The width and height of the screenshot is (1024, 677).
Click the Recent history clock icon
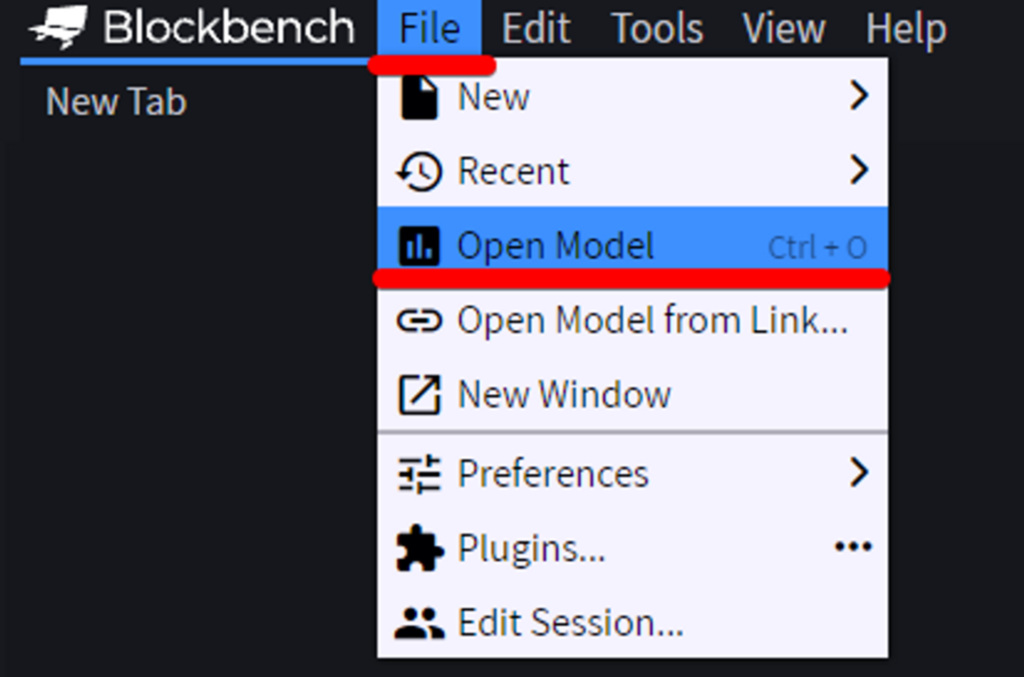[419, 172]
